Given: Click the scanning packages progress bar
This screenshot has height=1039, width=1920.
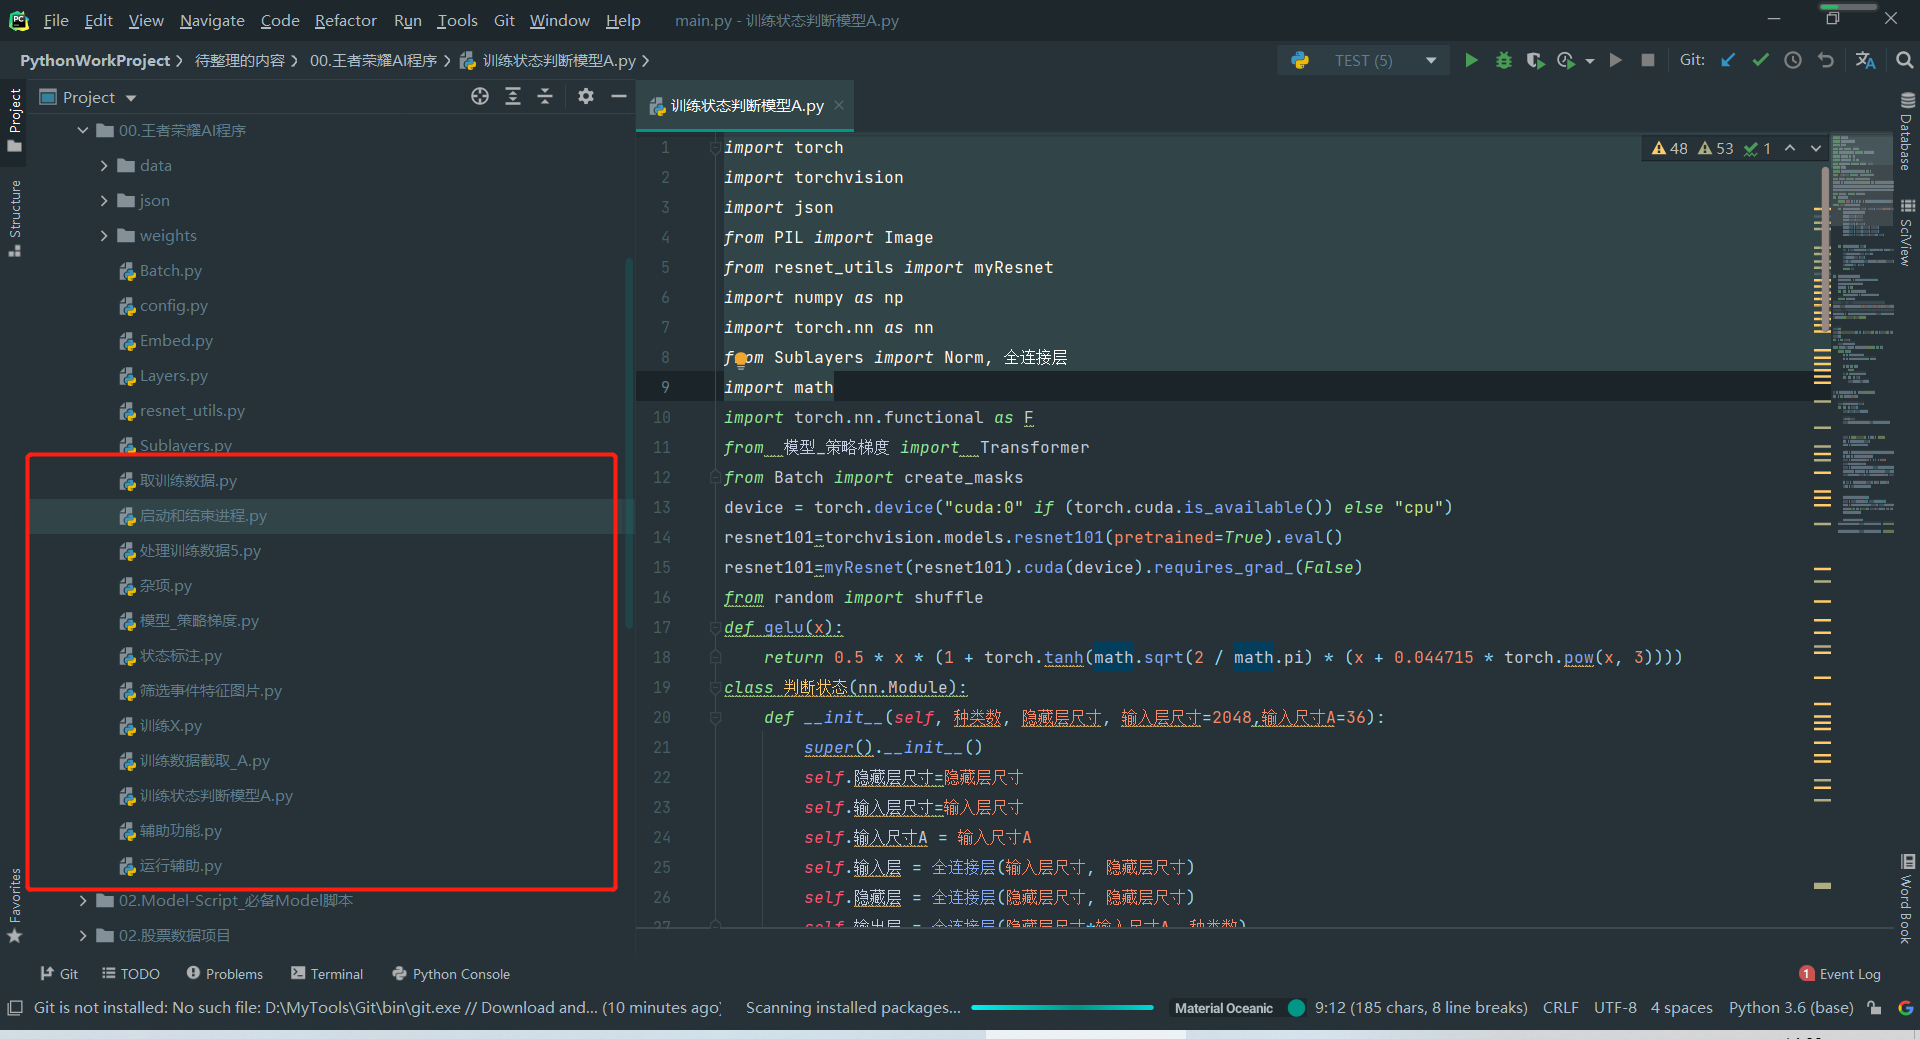Looking at the screenshot, I should pyautogui.click(x=1062, y=1008).
